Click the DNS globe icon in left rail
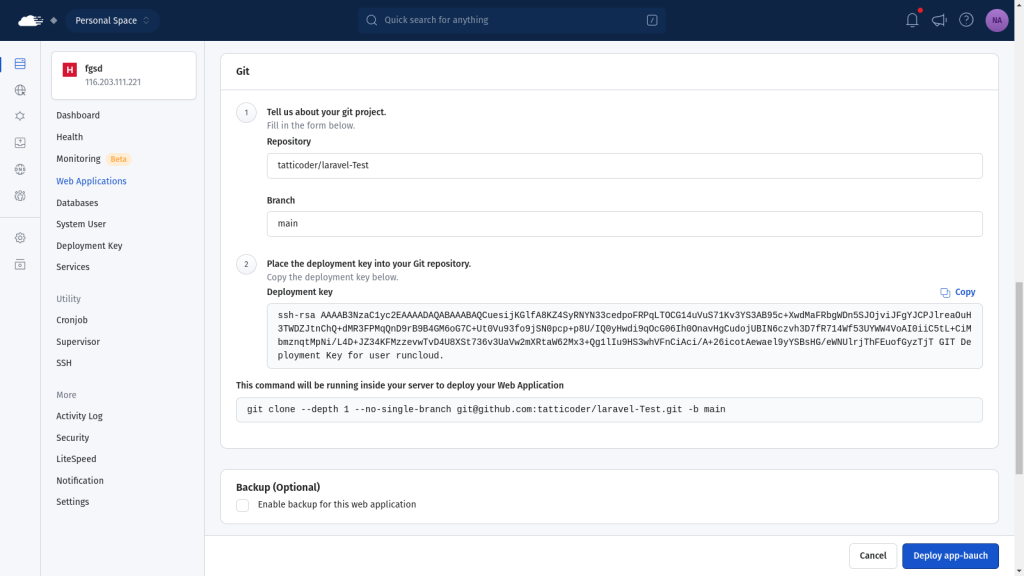Screen dimensions: 1024x576 20,169
